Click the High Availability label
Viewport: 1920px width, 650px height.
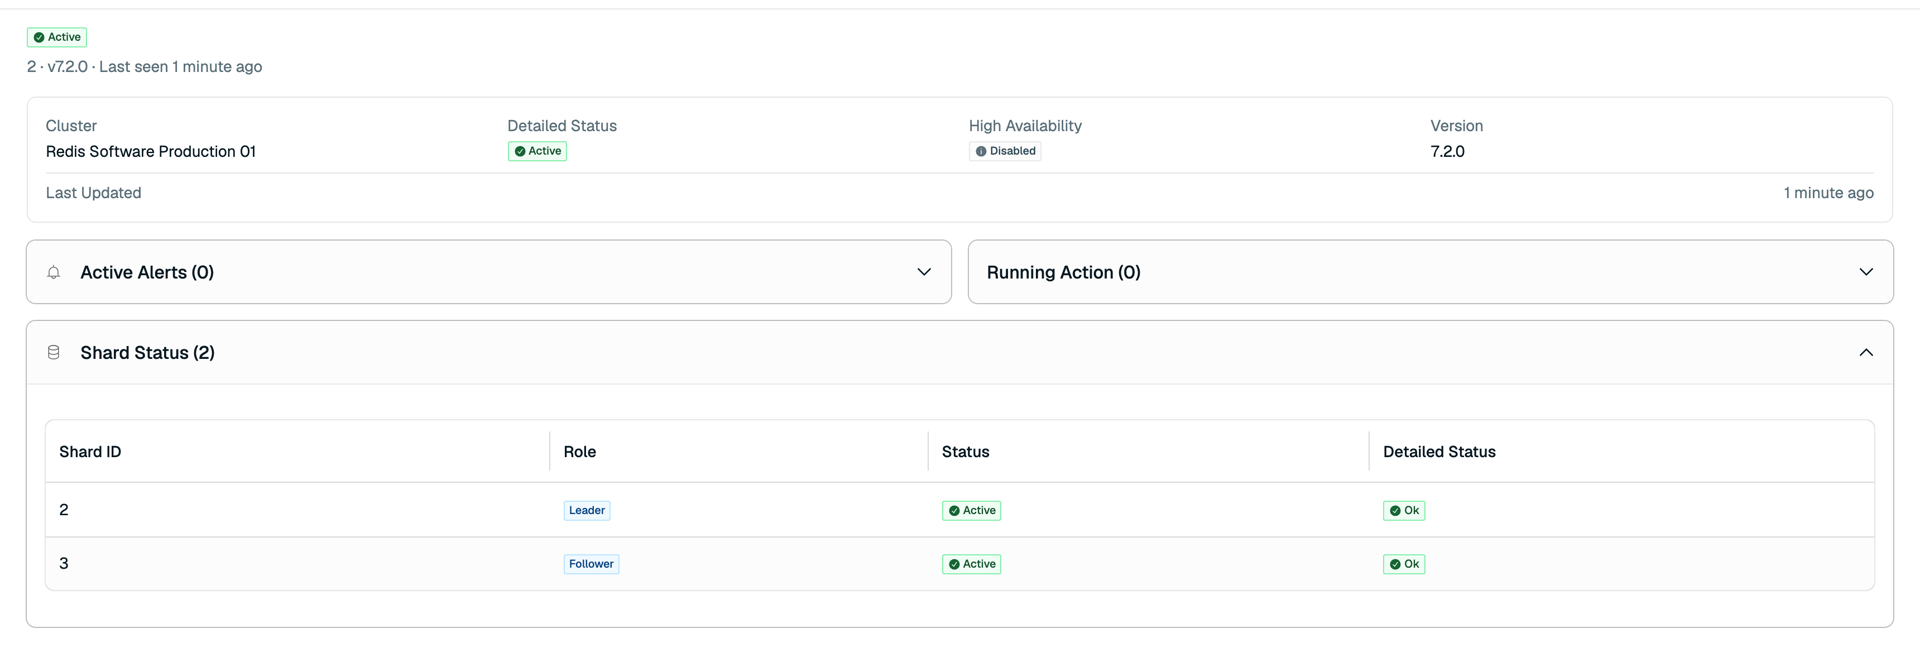tap(1025, 126)
